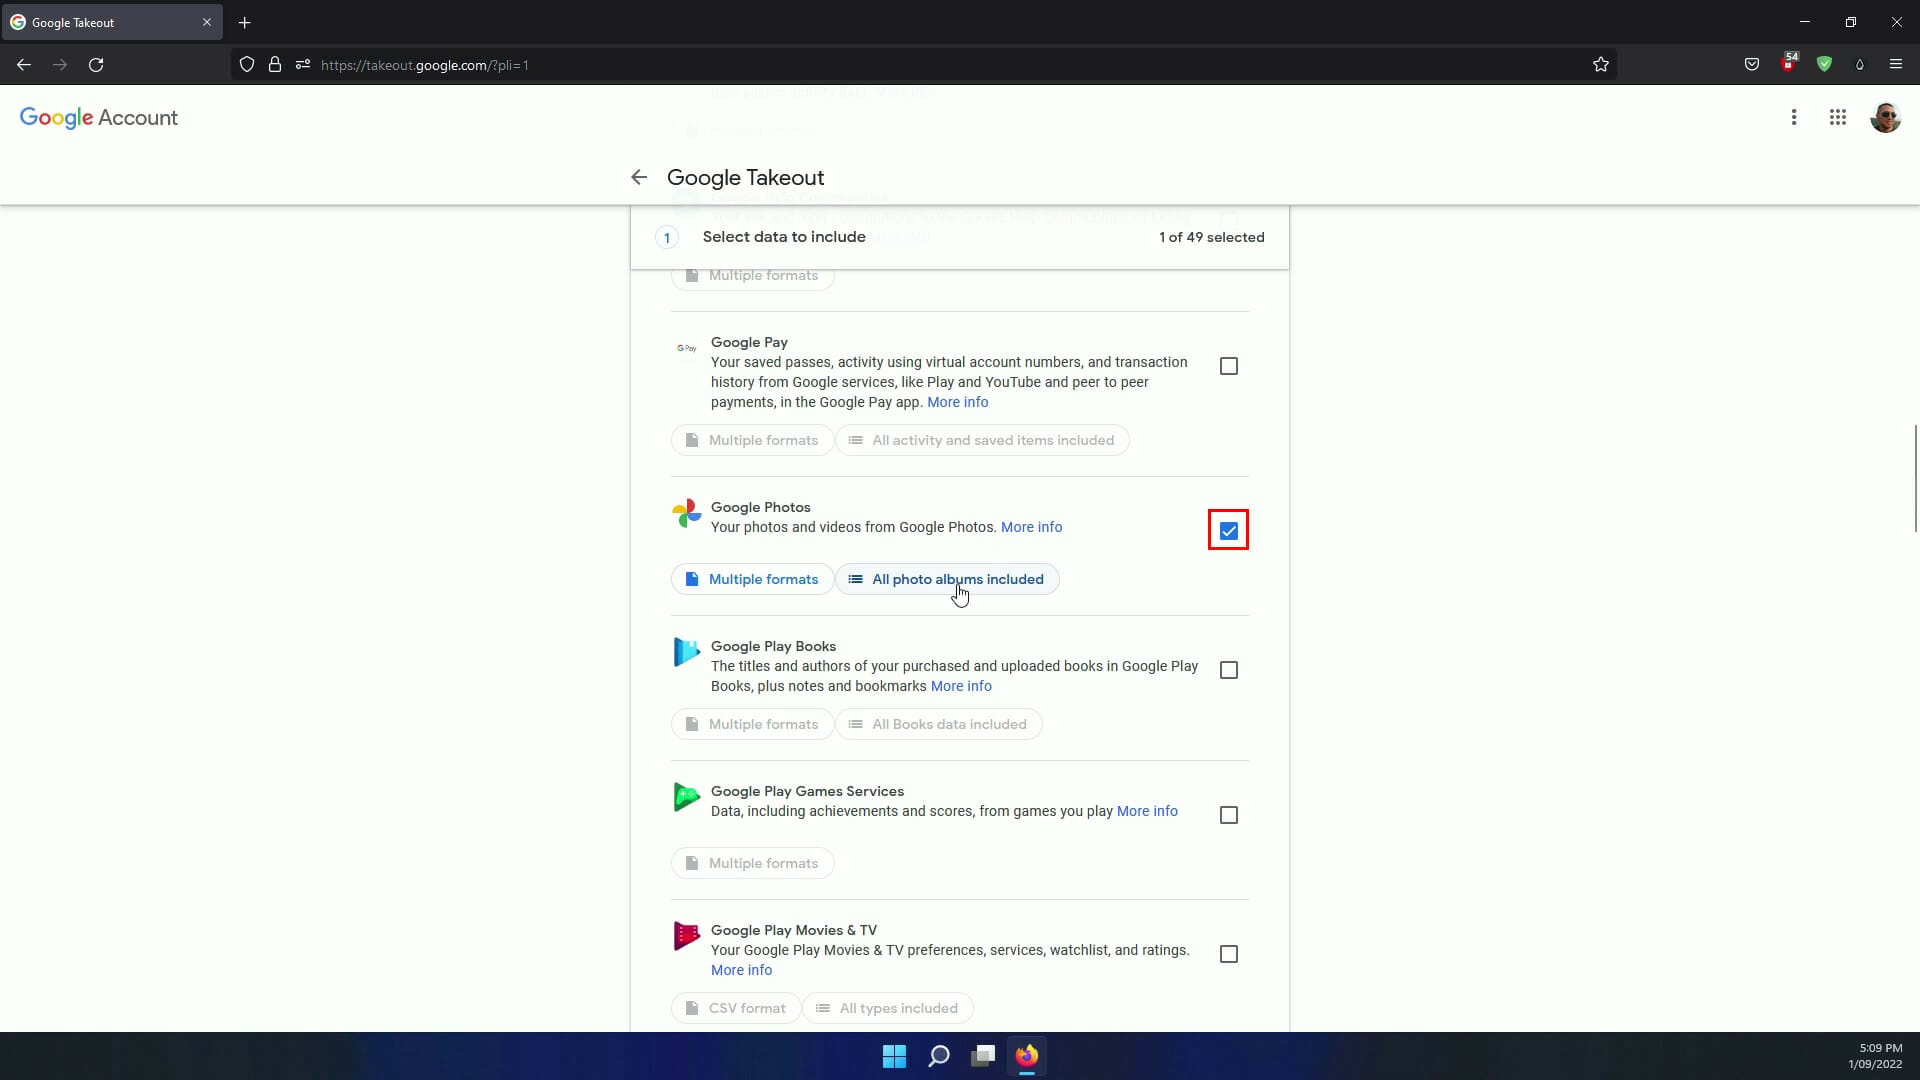
Task: Click the green shield protection extension icon
Action: 1824,64
